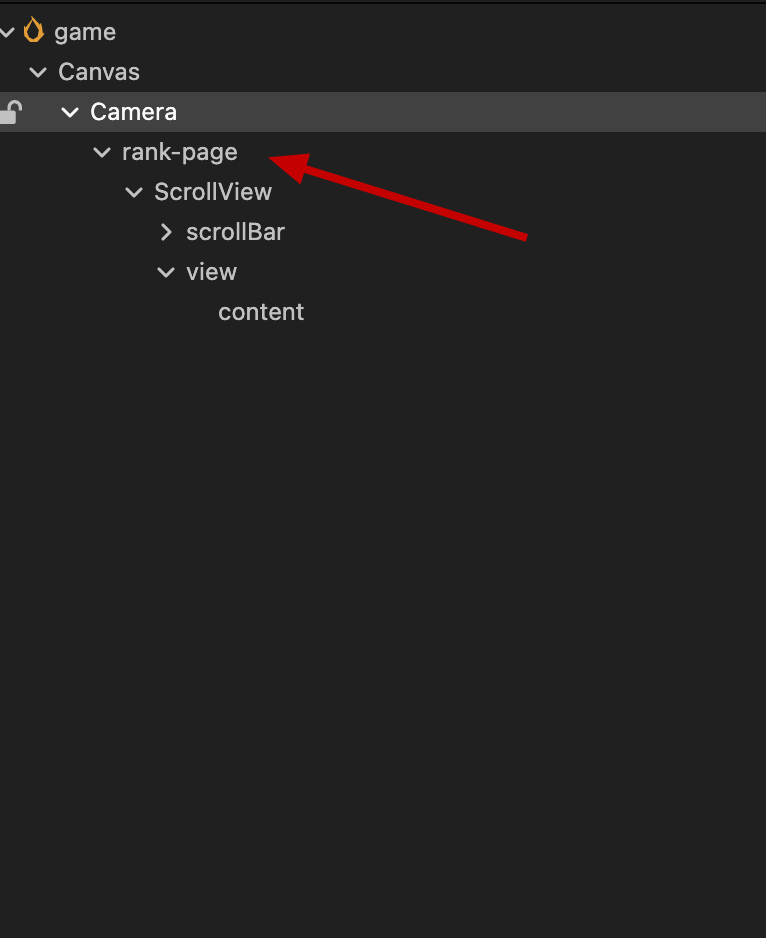
Task: Collapse the Camera node's children
Action: (x=70, y=112)
